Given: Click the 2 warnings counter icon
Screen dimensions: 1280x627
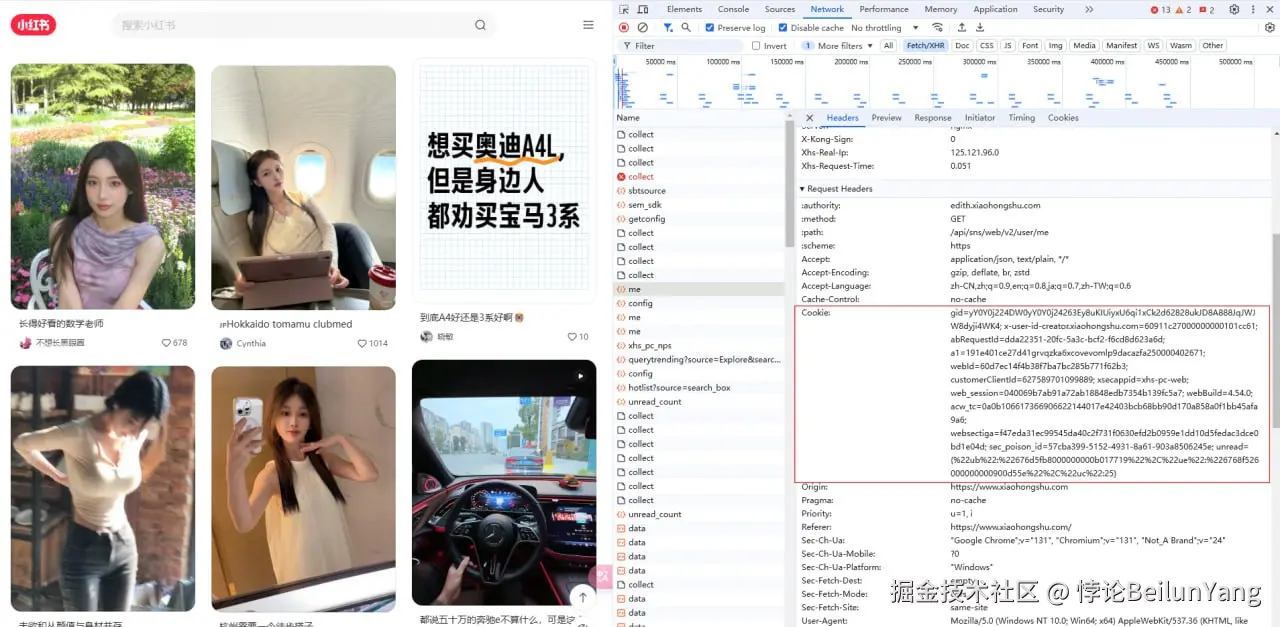Looking at the screenshot, I should point(1183,10).
